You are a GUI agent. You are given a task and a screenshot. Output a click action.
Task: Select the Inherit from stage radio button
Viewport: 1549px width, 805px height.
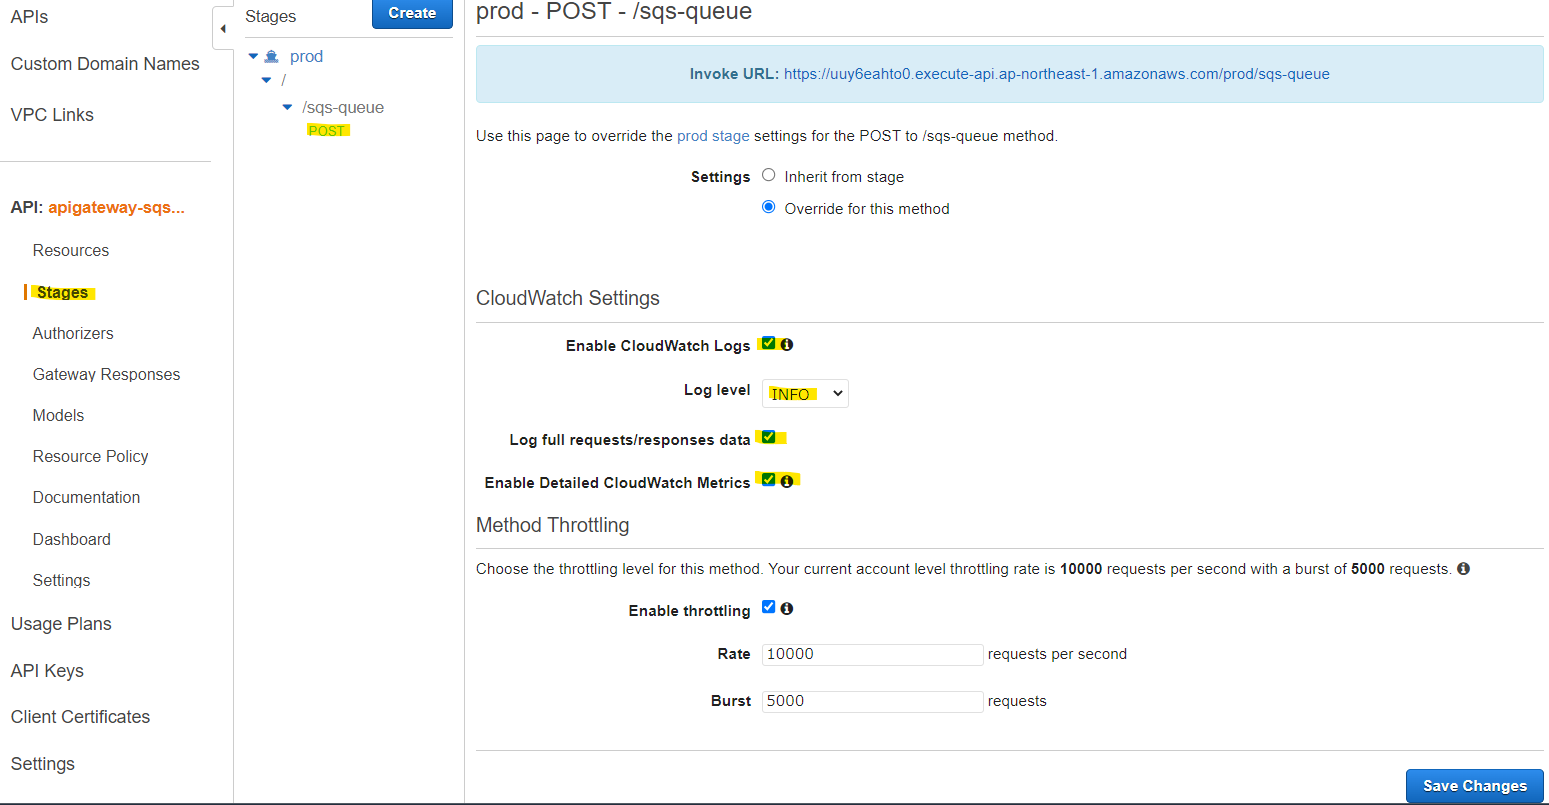point(768,175)
